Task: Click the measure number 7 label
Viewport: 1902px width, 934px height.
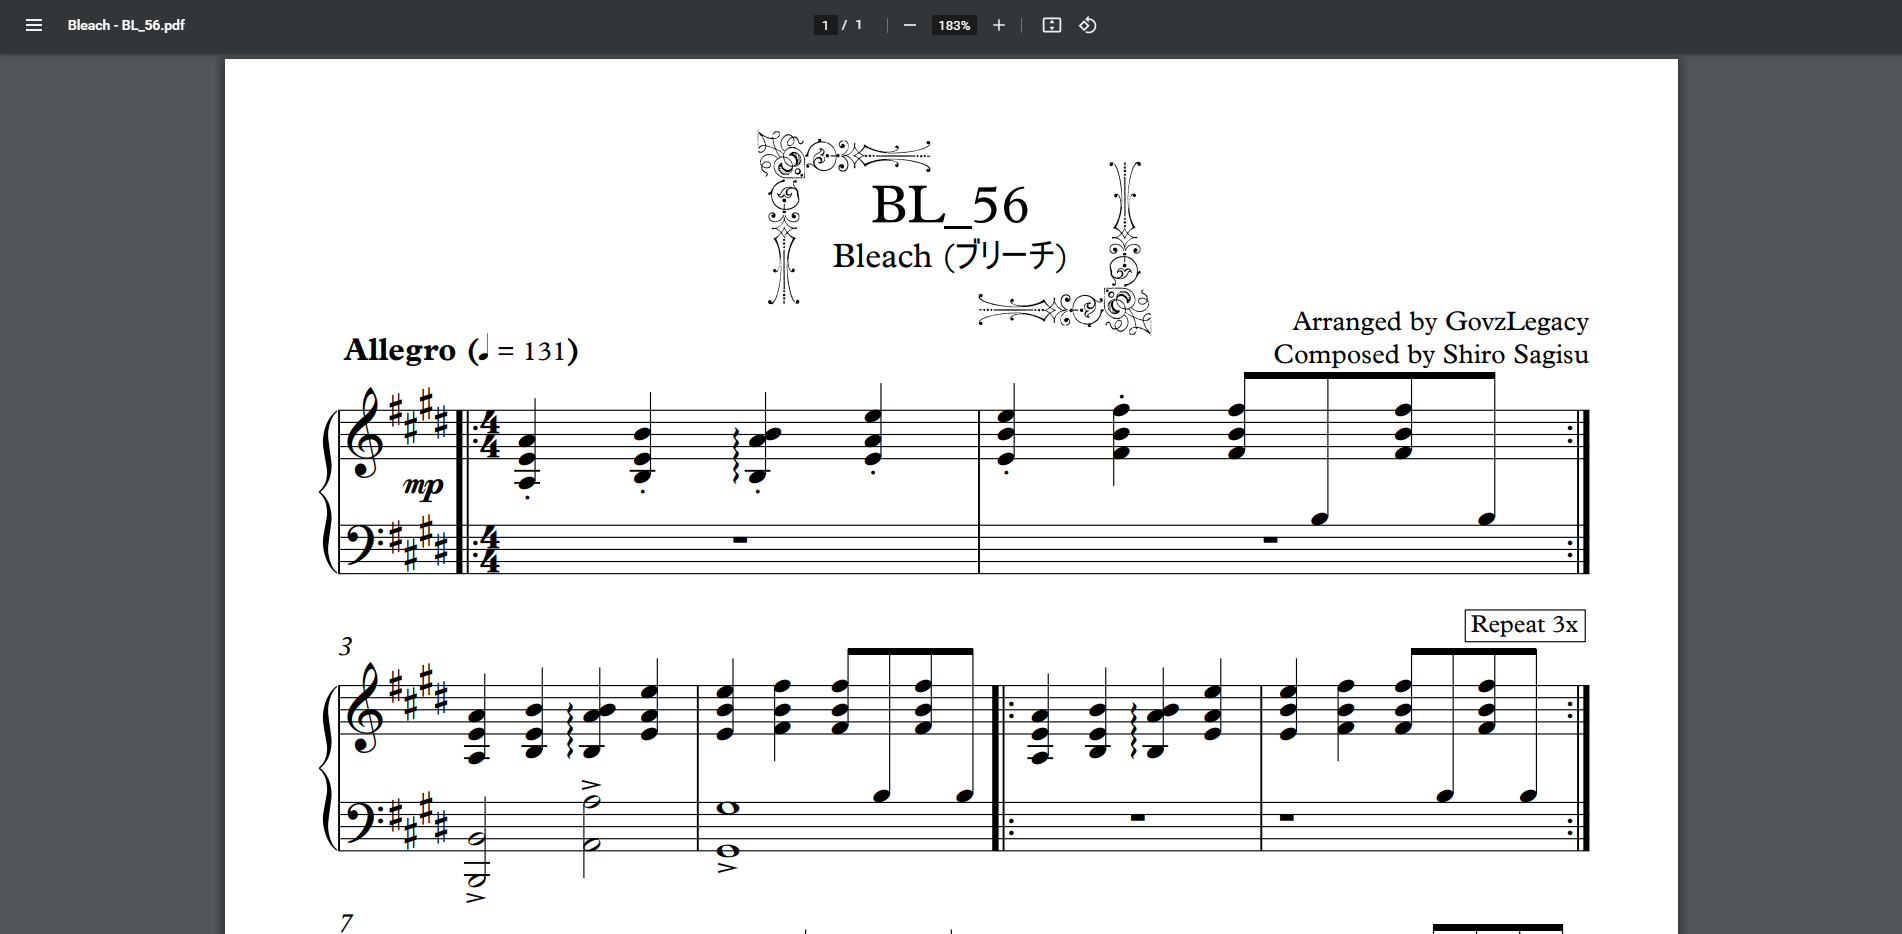Action: (x=346, y=922)
